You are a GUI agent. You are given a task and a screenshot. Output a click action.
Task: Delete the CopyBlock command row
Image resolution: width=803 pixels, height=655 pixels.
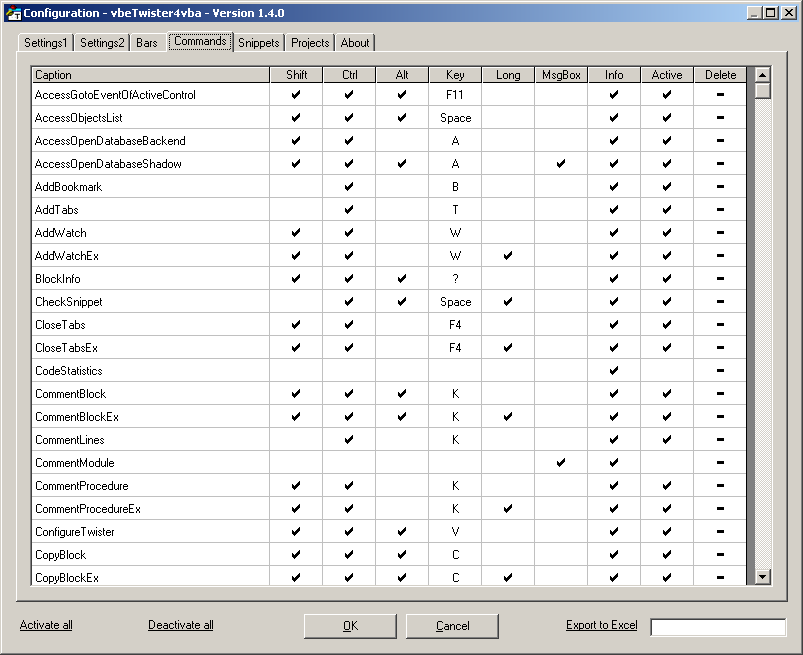tap(720, 555)
